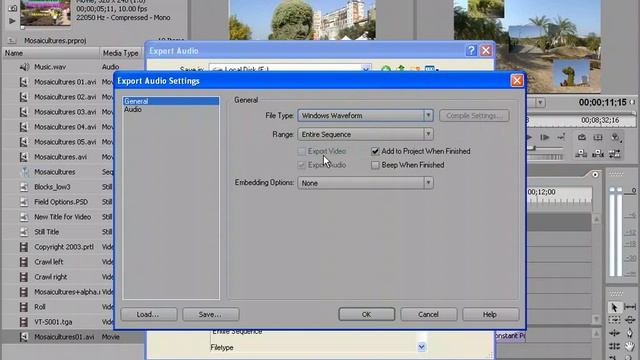This screenshot has height=360, width=640.
Task: Click the Load button
Action: (x=149, y=314)
